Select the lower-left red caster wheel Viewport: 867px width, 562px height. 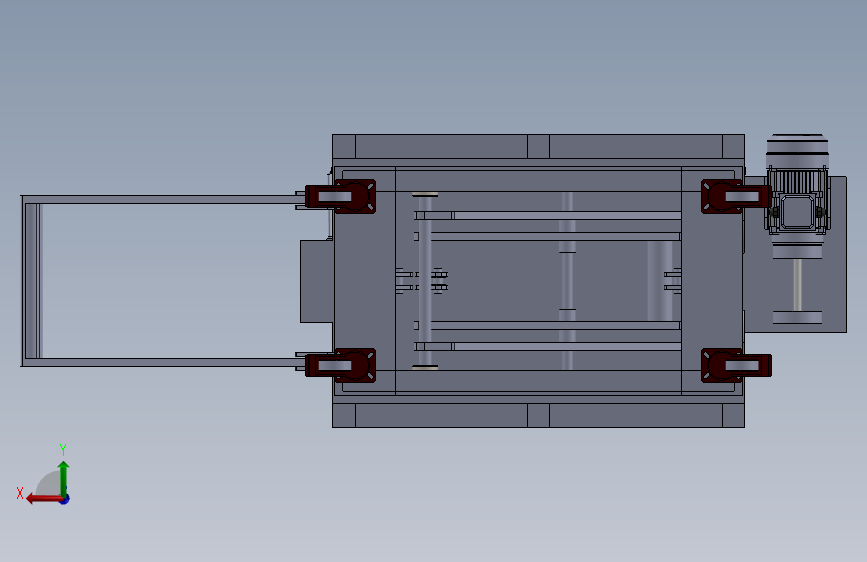340,366
